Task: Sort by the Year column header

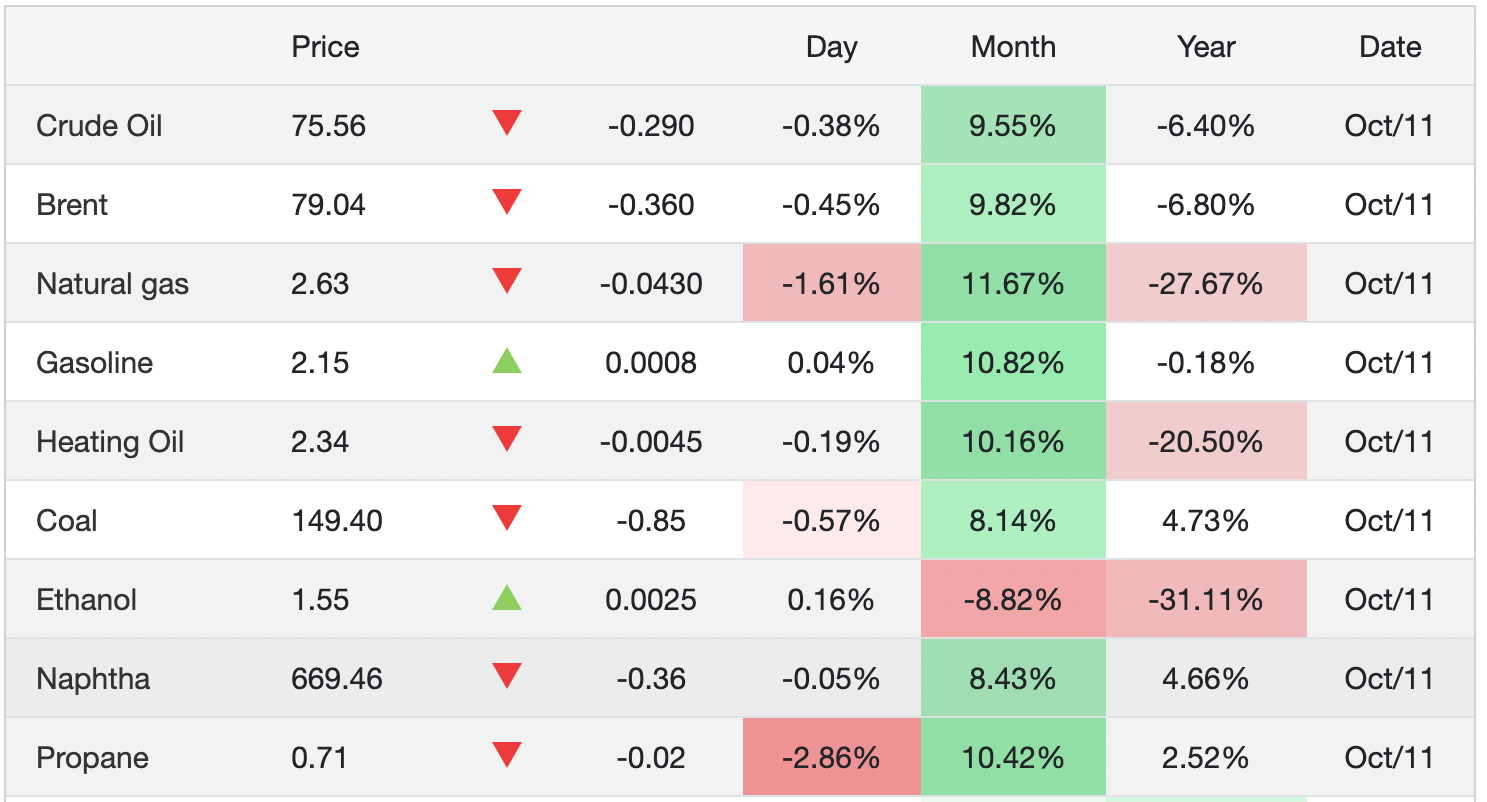Action: click(x=1206, y=47)
